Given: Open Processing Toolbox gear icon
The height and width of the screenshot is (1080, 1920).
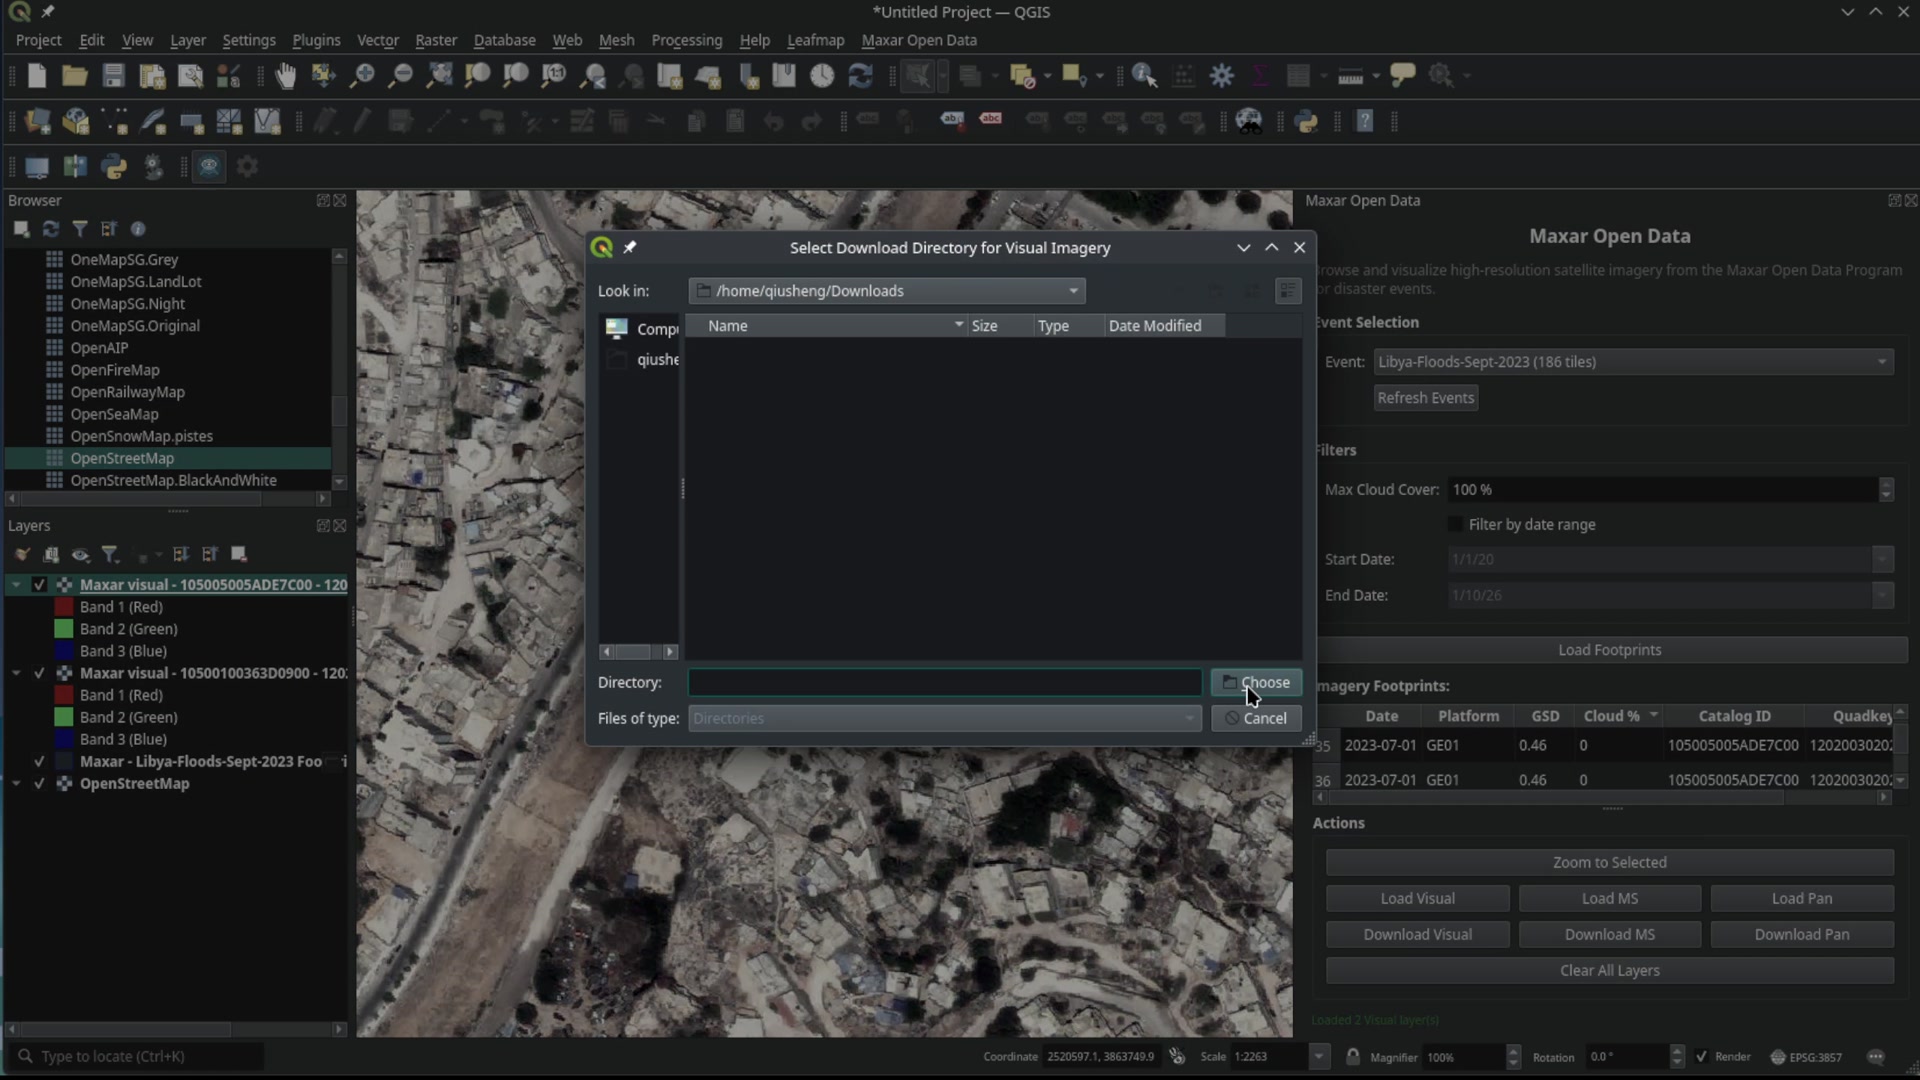Looking at the screenshot, I should coord(1222,76).
